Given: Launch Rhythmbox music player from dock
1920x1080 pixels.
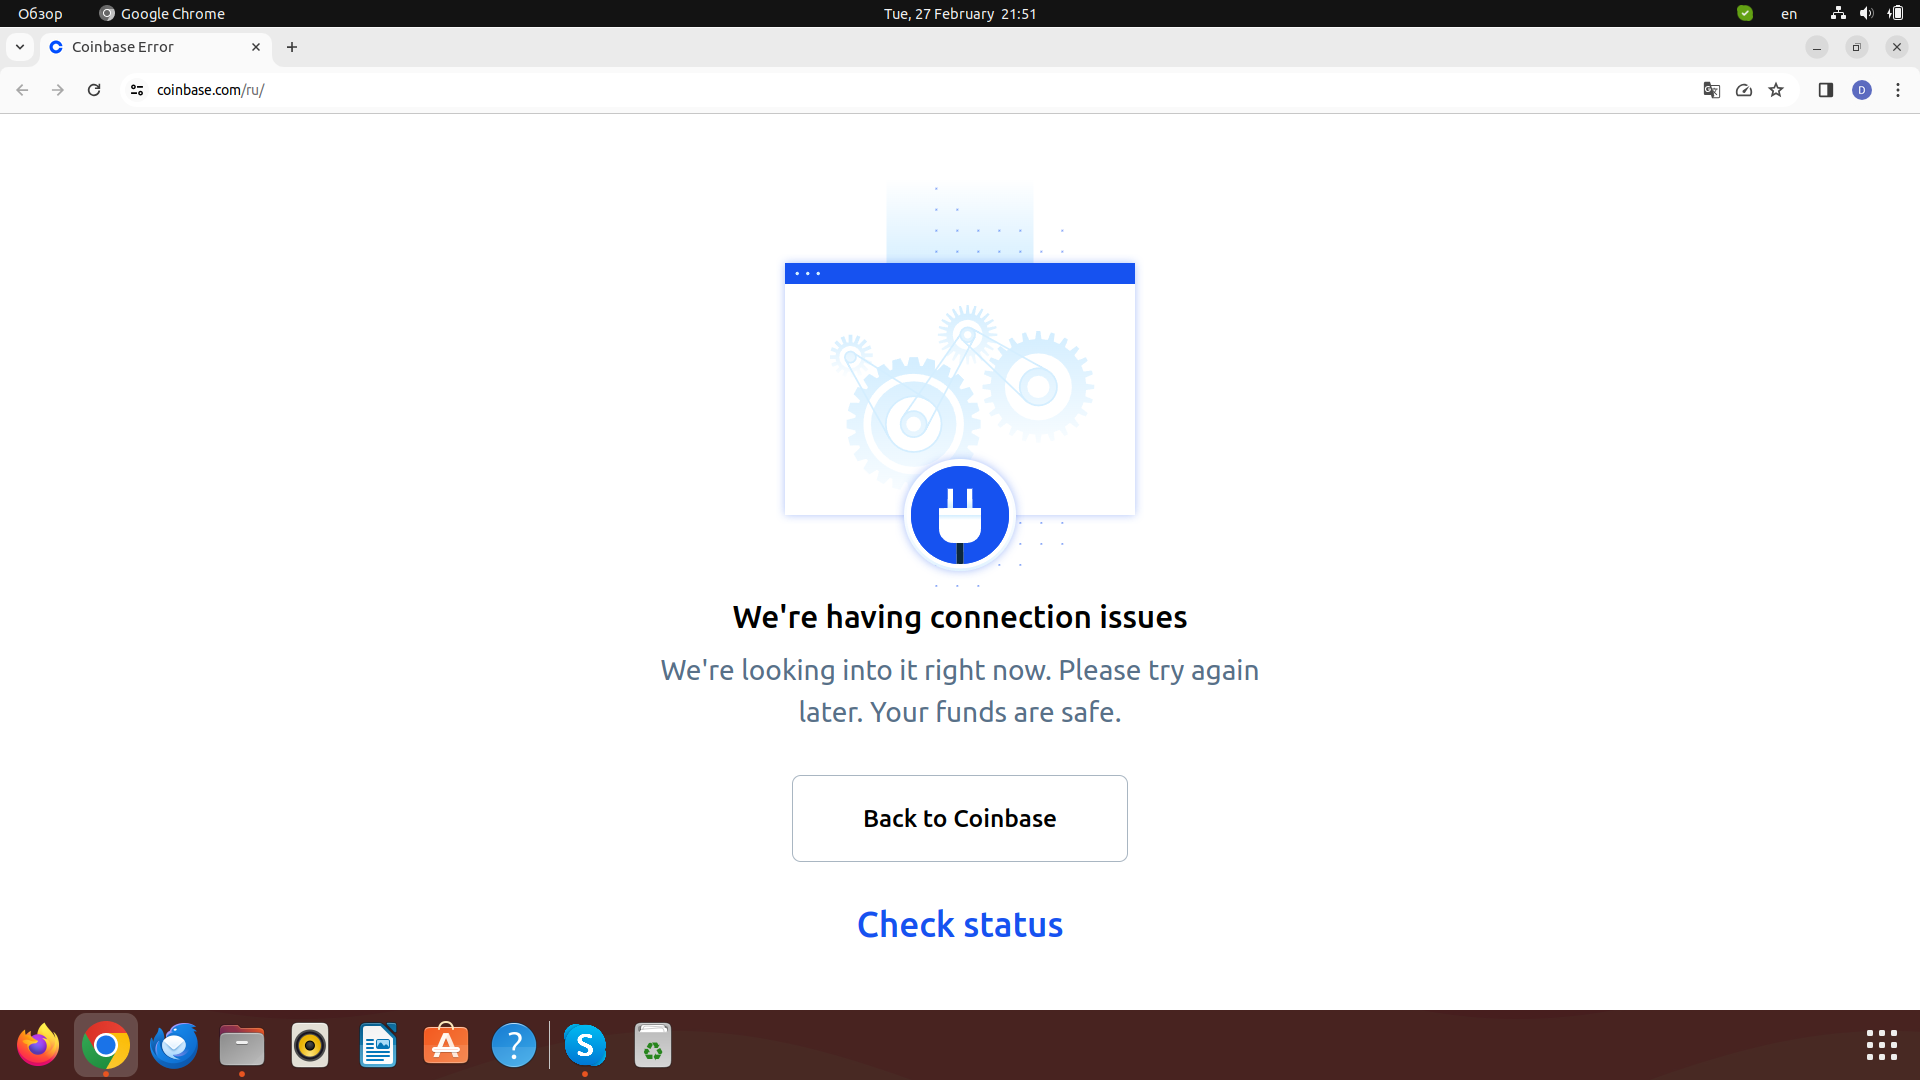Looking at the screenshot, I should (x=310, y=1046).
